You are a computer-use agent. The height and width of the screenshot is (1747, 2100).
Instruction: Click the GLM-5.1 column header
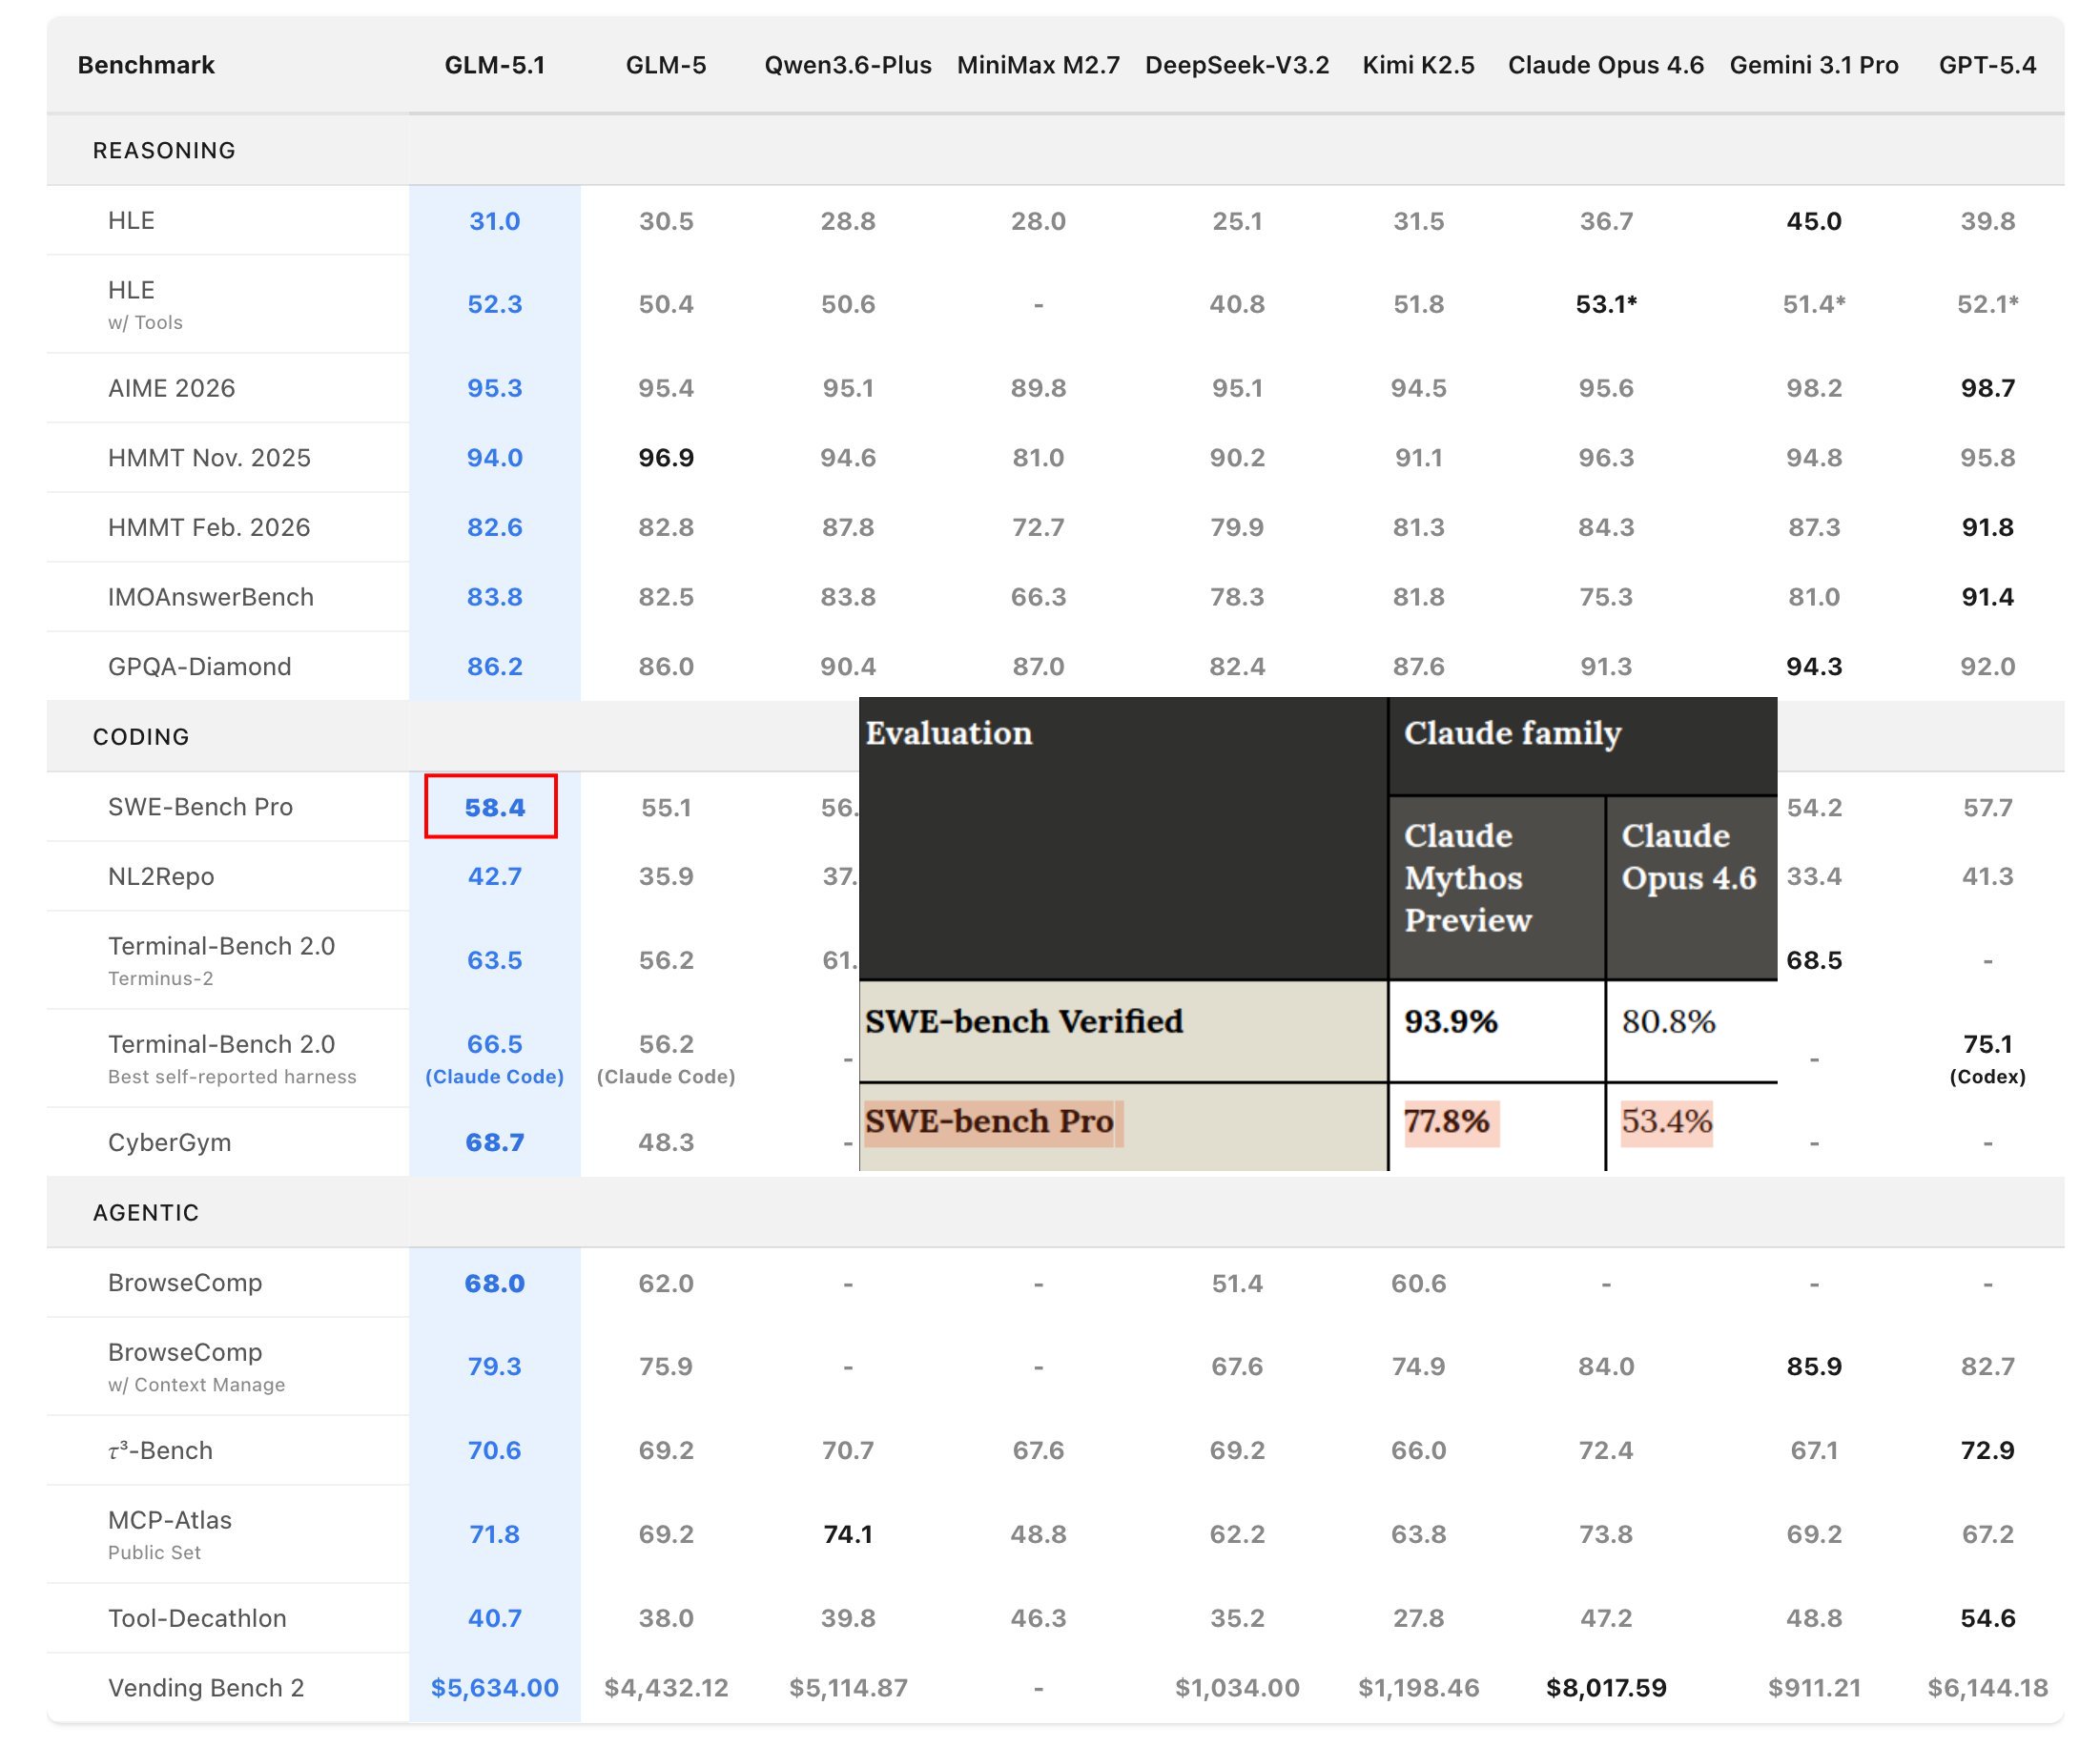(495, 65)
